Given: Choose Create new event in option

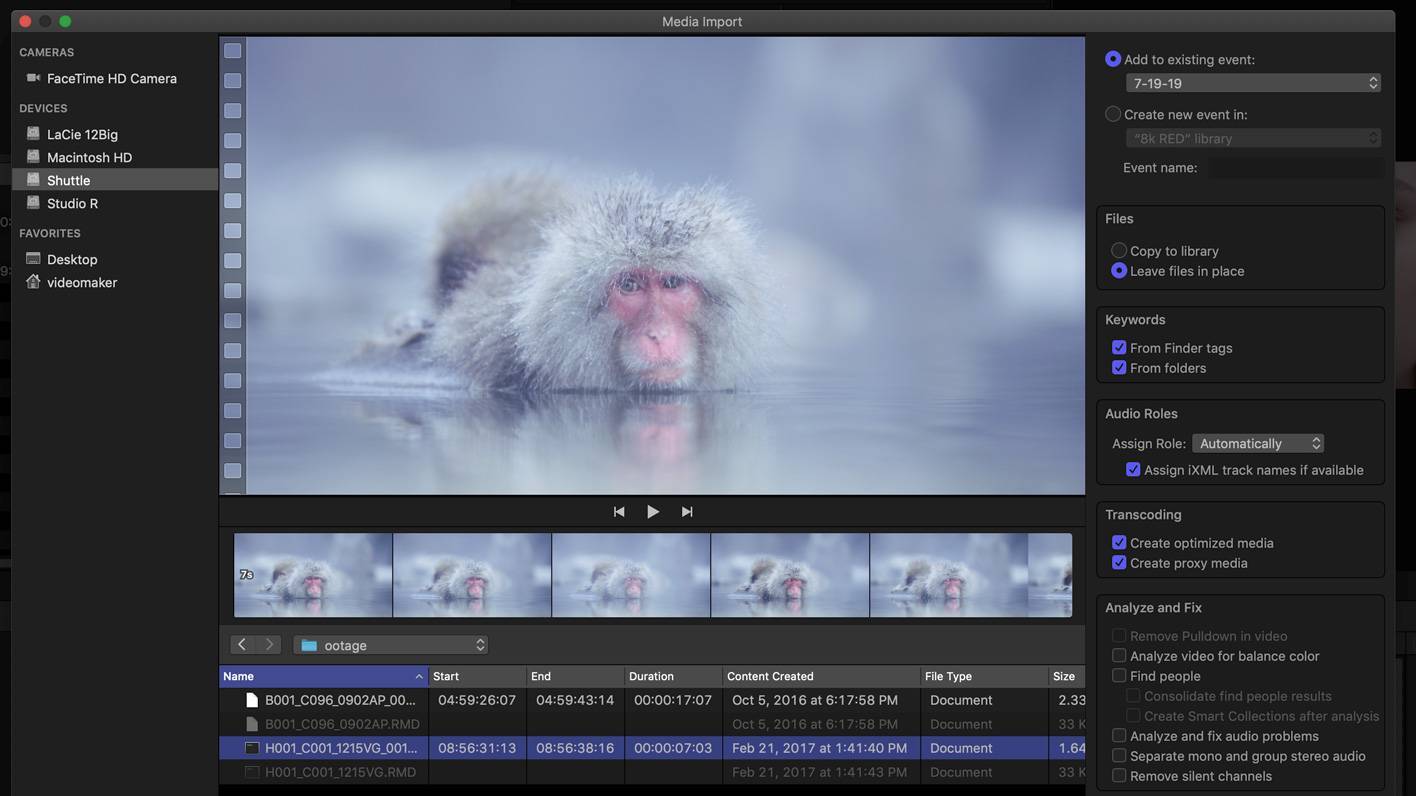Looking at the screenshot, I should pos(1113,114).
